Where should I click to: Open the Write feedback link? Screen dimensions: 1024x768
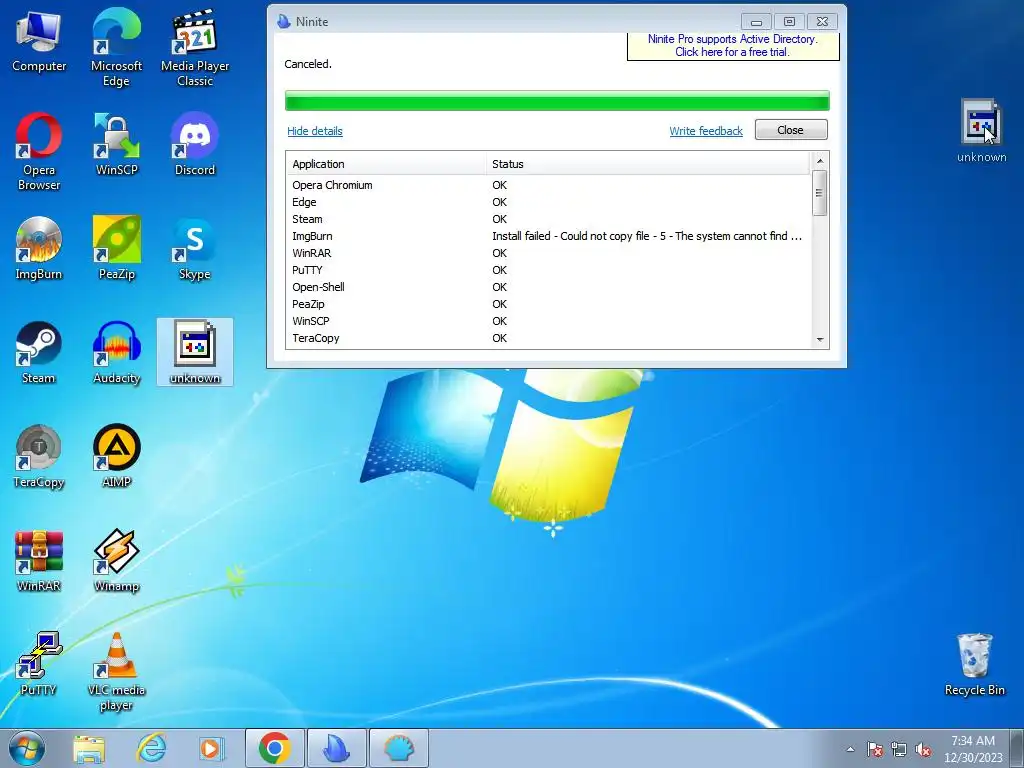click(x=706, y=131)
